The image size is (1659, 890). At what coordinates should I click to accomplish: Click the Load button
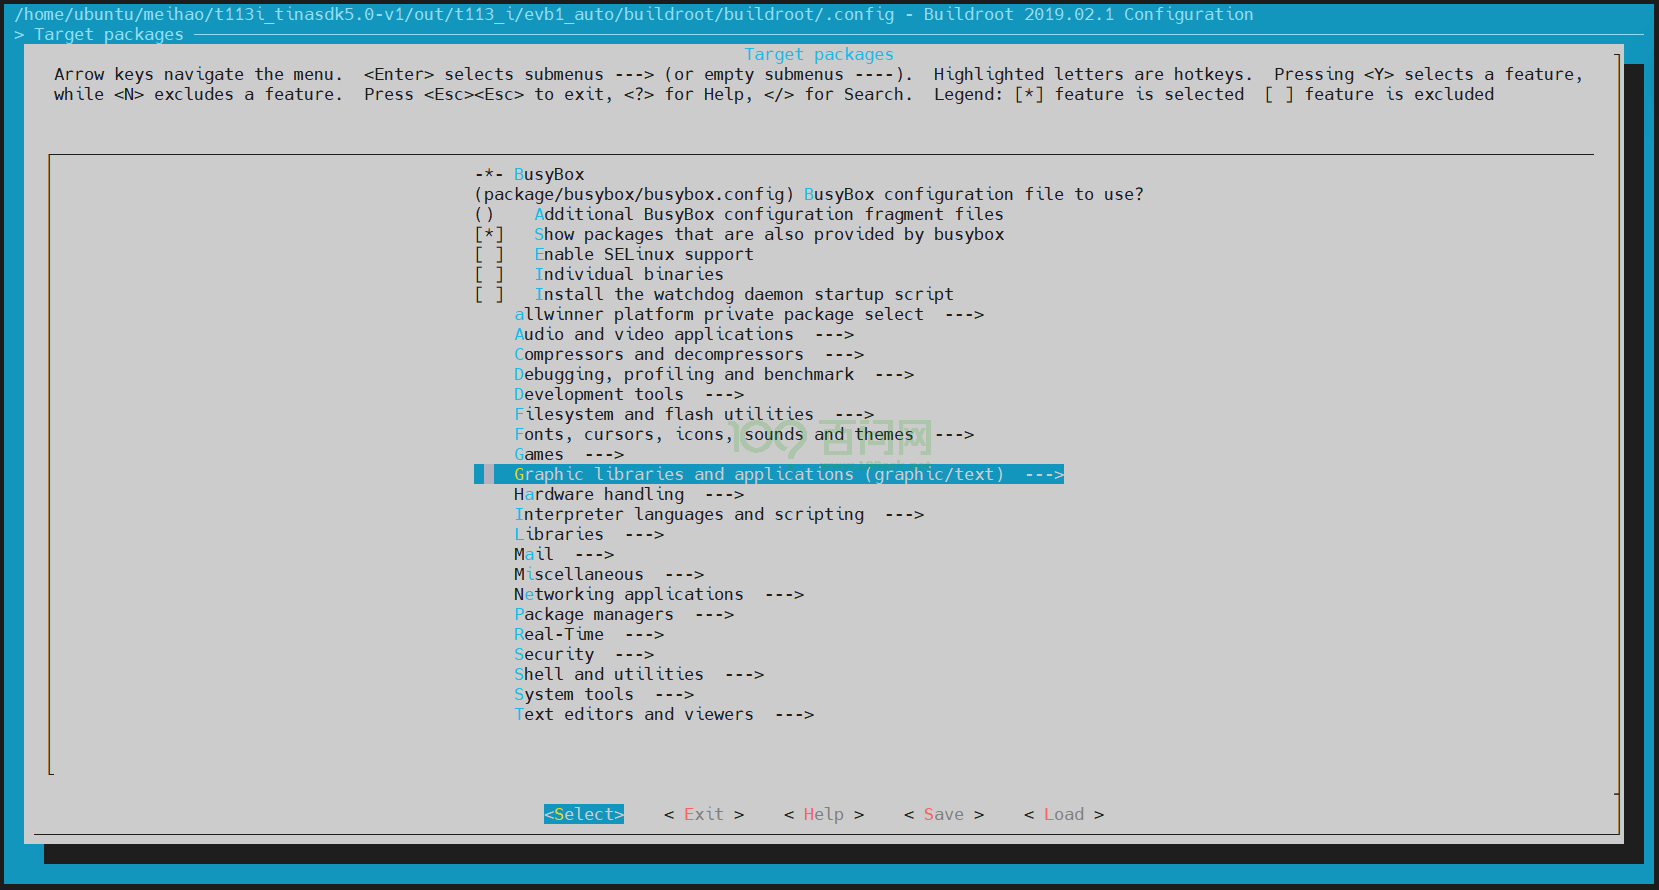click(x=1063, y=815)
